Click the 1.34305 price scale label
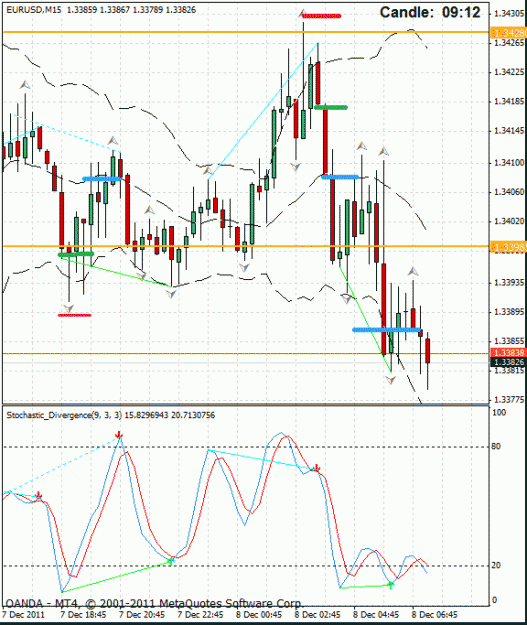527x625 pixels. point(509,14)
